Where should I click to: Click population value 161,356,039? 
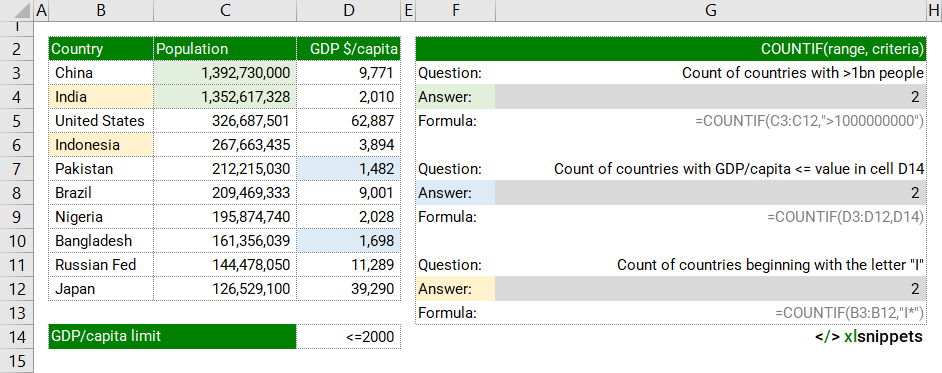tap(225, 241)
